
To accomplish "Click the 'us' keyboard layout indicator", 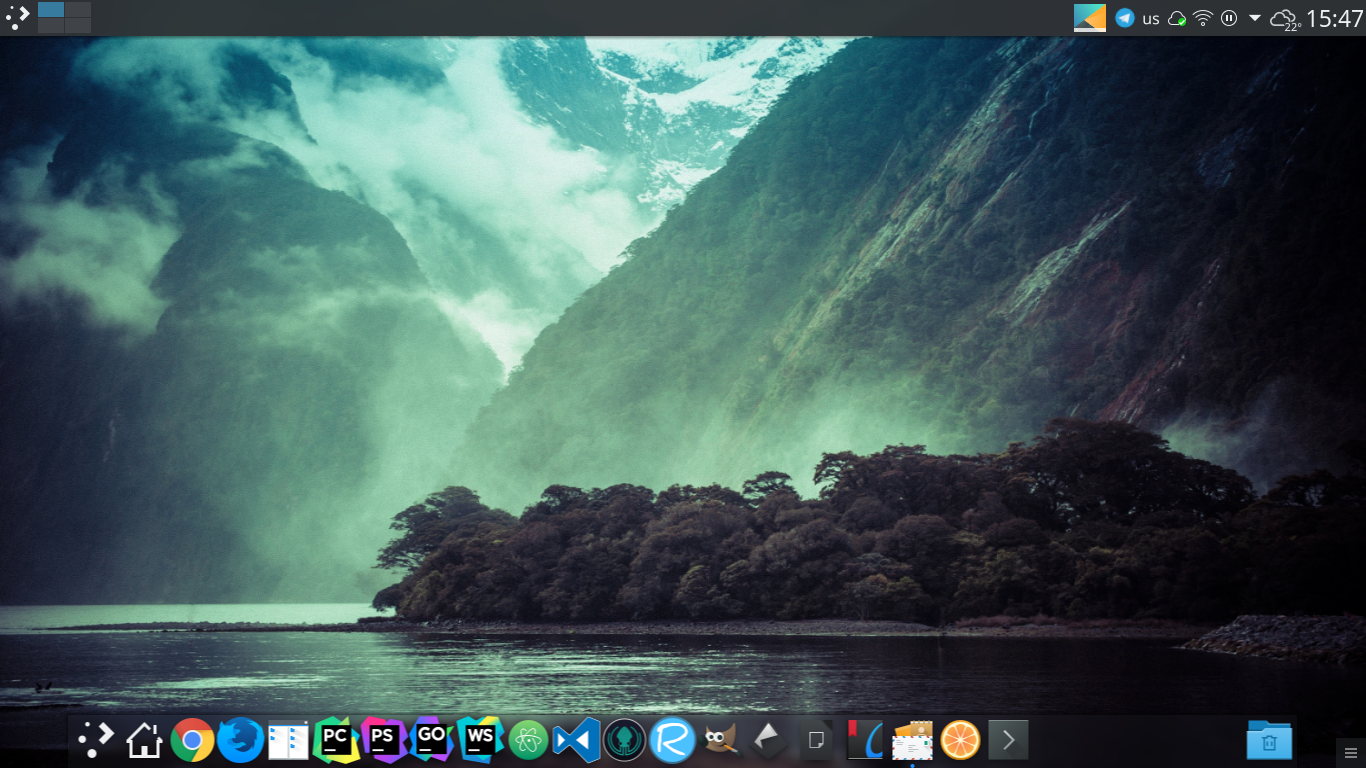I will [1151, 18].
